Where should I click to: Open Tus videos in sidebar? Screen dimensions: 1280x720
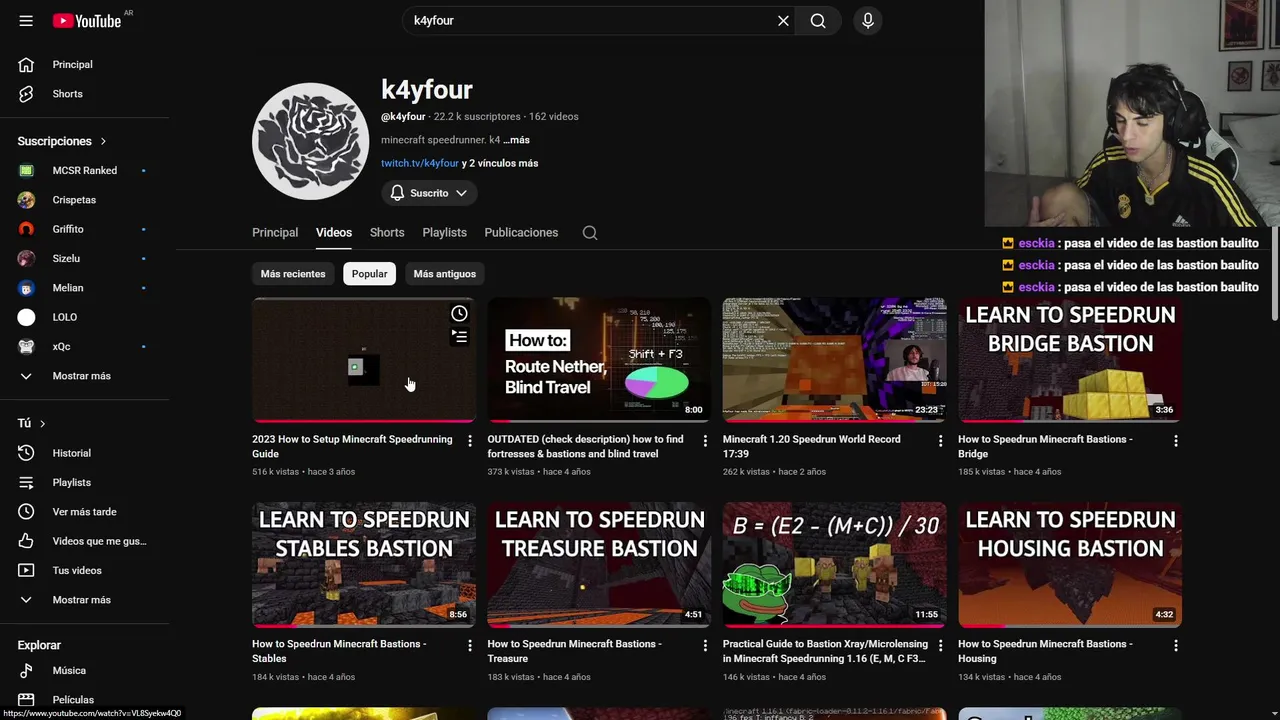click(85, 570)
